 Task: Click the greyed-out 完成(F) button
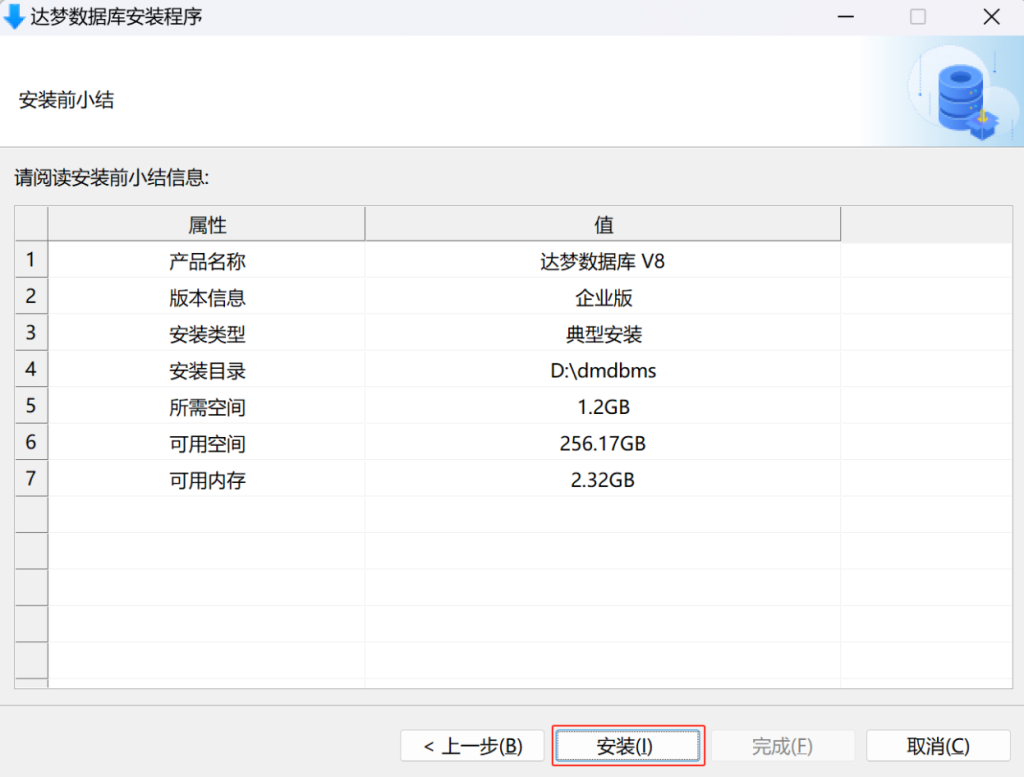(x=782, y=746)
